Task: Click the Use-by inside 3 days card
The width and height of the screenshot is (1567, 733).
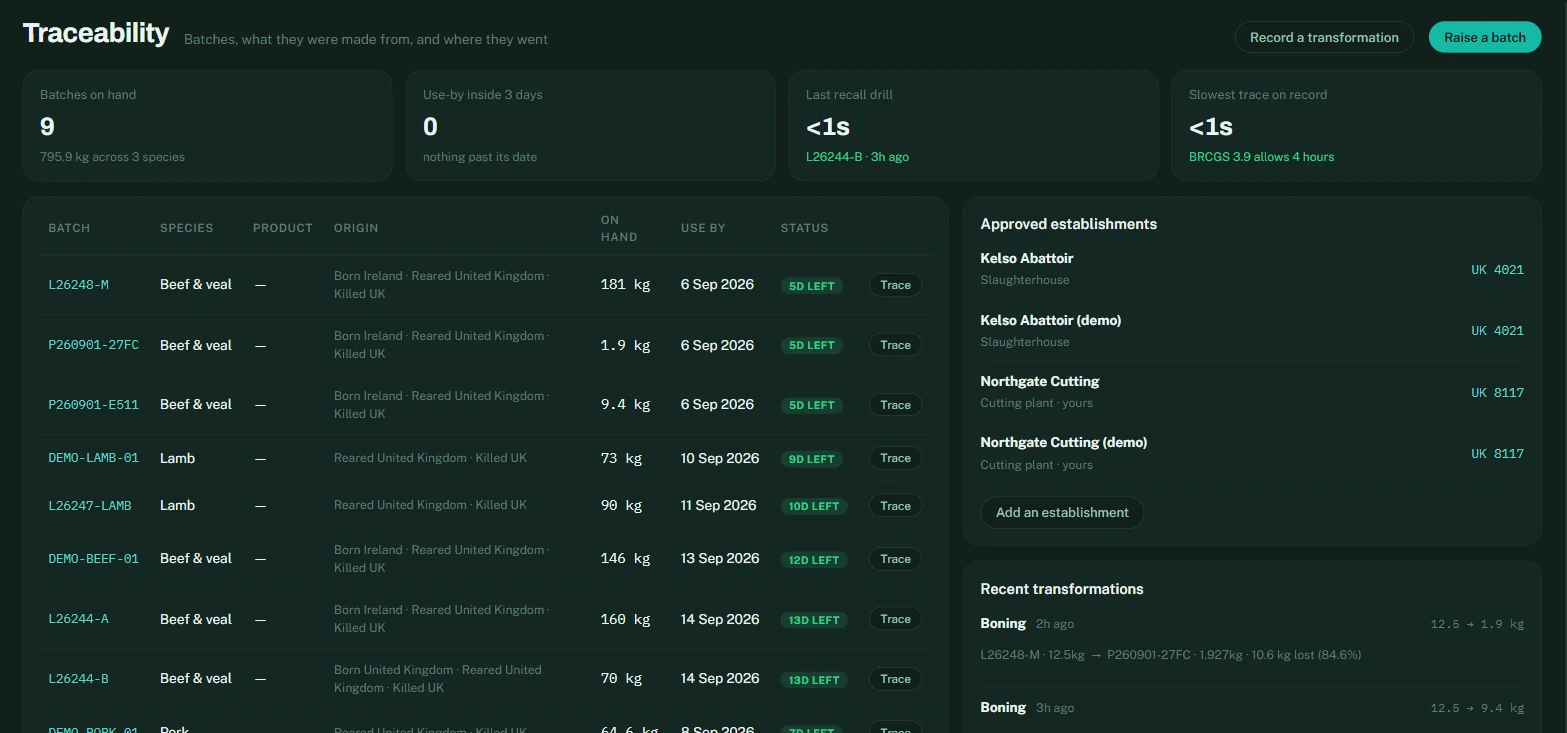Action: [x=590, y=125]
